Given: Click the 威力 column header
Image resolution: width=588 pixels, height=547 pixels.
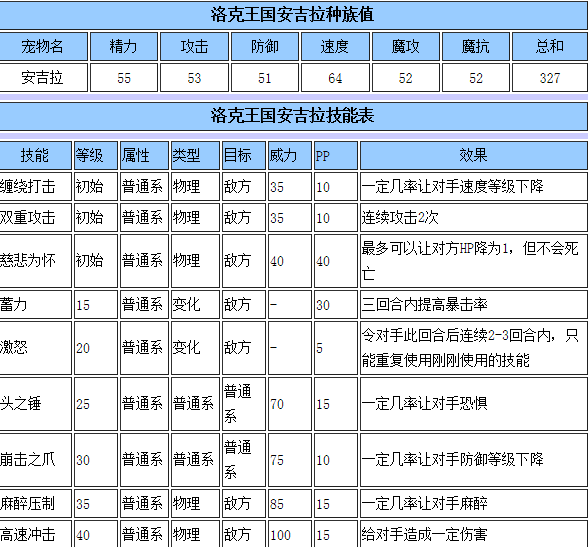Looking at the screenshot, I should point(290,155).
